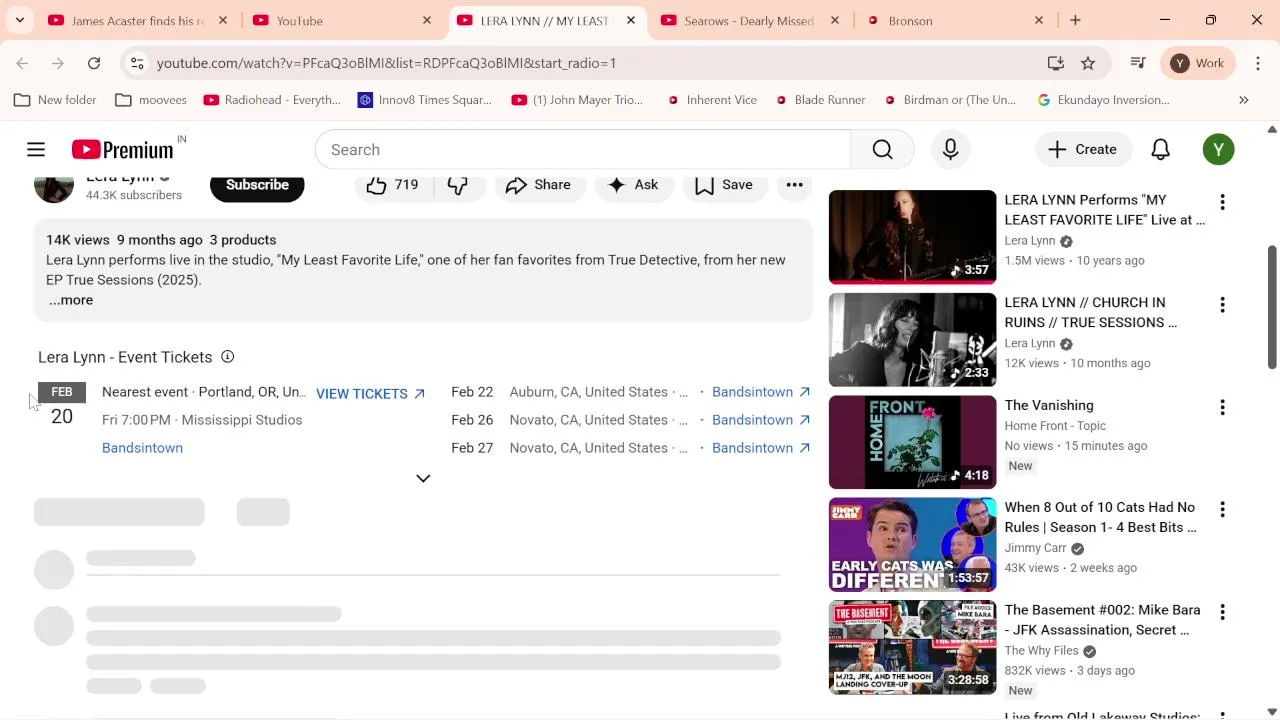Open 8 Out of 10 Cats video thumbnail

[912, 545]
